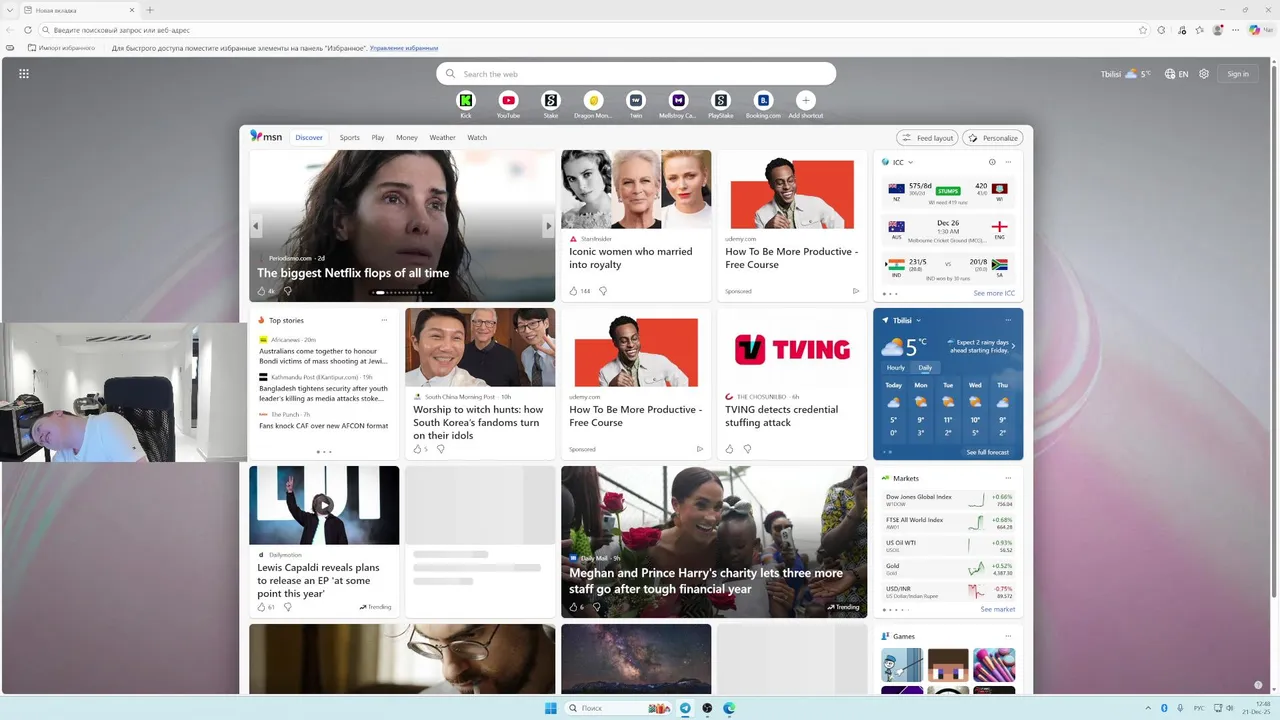Switch to the Play tab
Screen dimensions: 1280x720
(378, 137)
